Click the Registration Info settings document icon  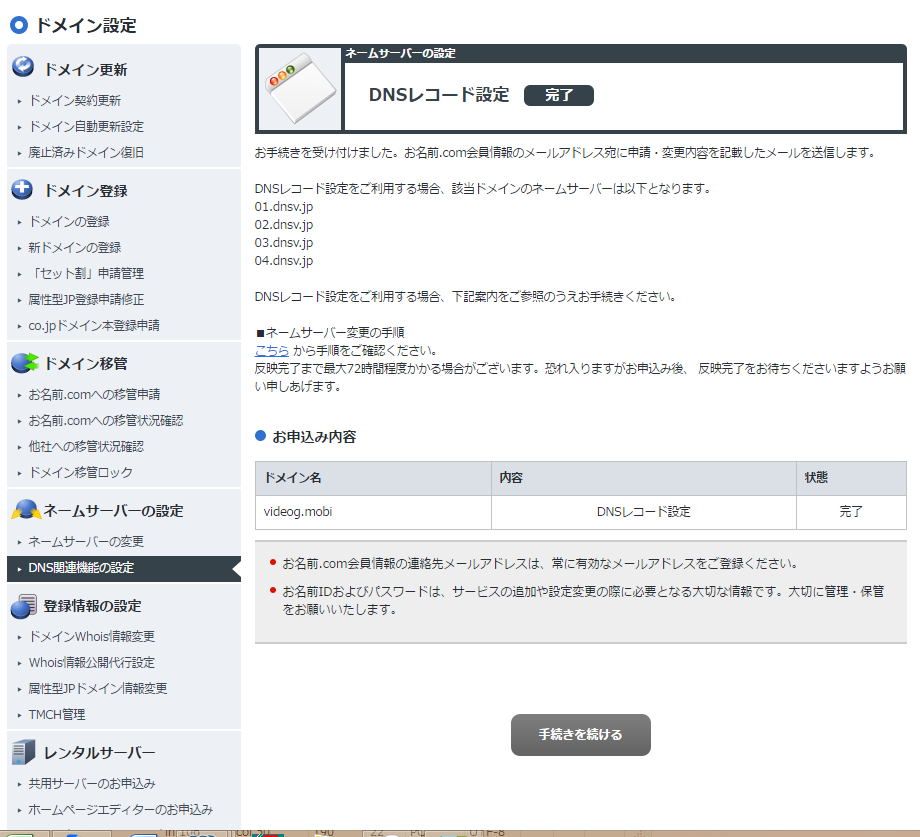point(23,605)
